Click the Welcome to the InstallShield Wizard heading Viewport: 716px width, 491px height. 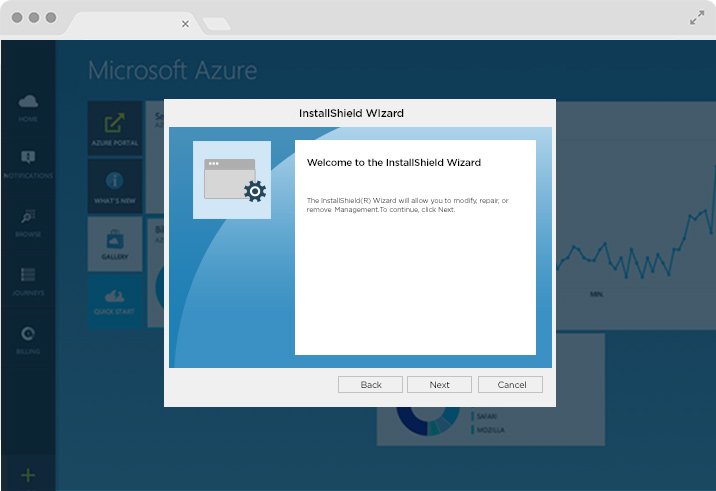(394, 163)
